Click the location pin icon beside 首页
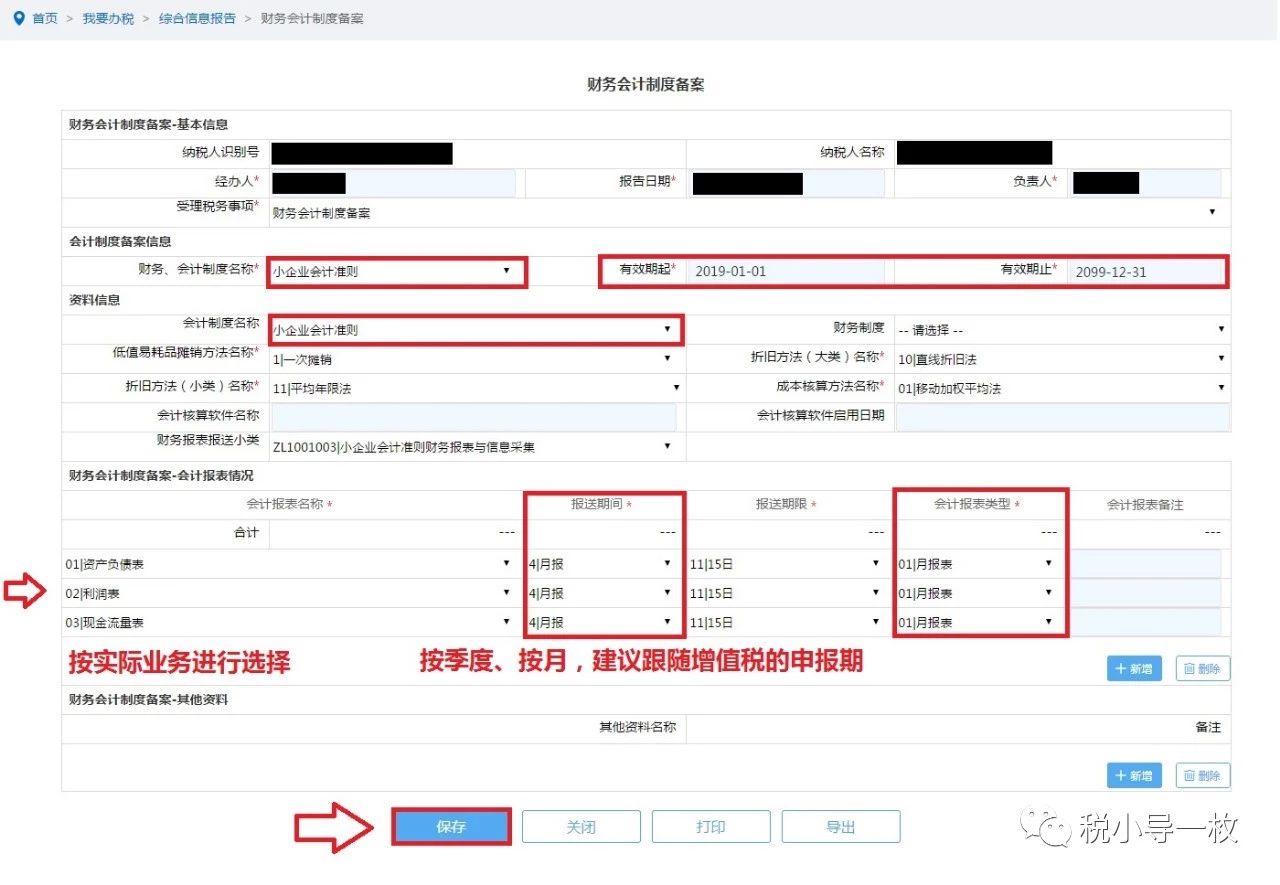The width and height of the screenshot is (1280, 885). (x=19, y=19)
